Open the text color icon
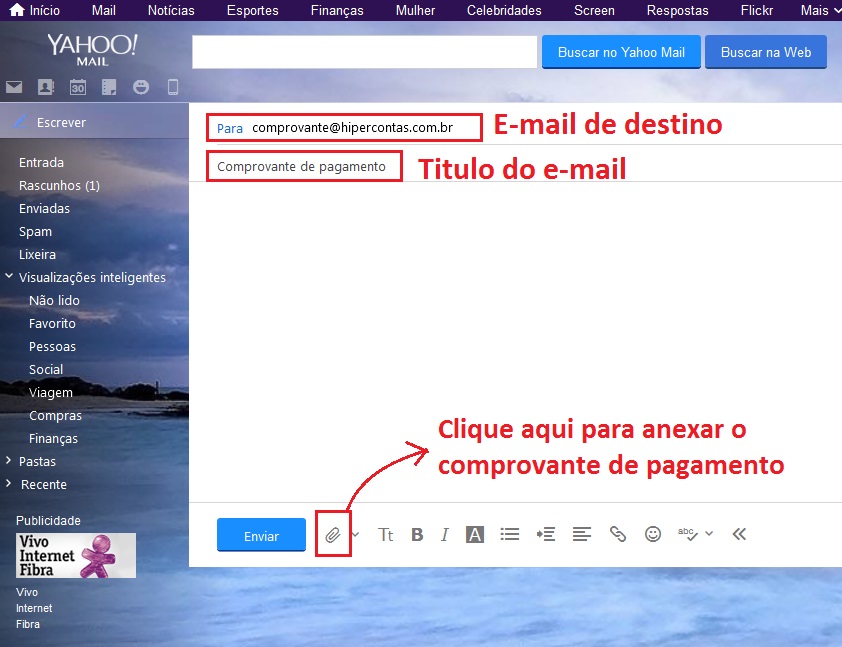 [475, 535]
